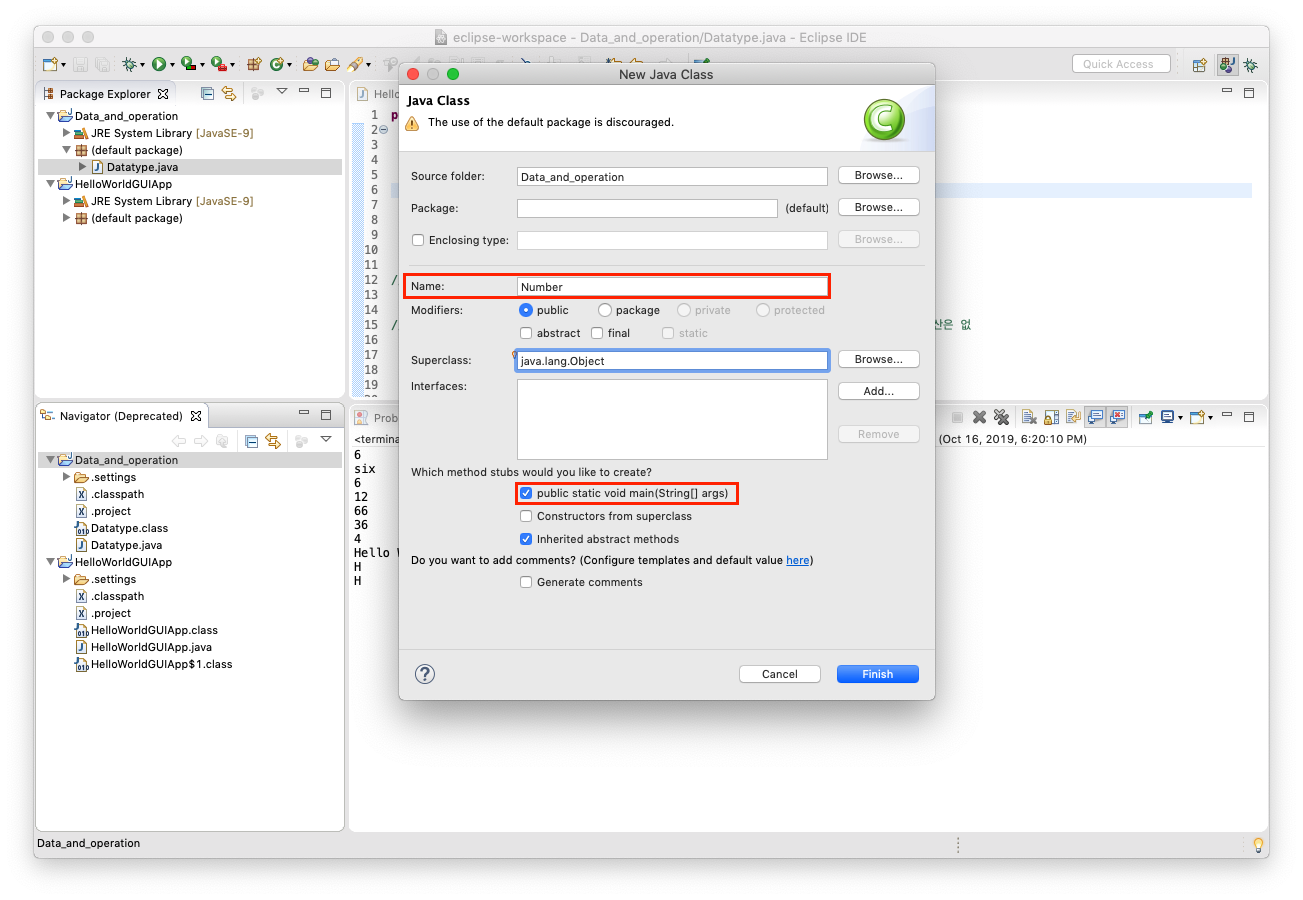Image resolution: width=1303 pixels, height=900 pixels.
Task: Uncheck Inherited abstract methods checkbox
Action: 526,539
